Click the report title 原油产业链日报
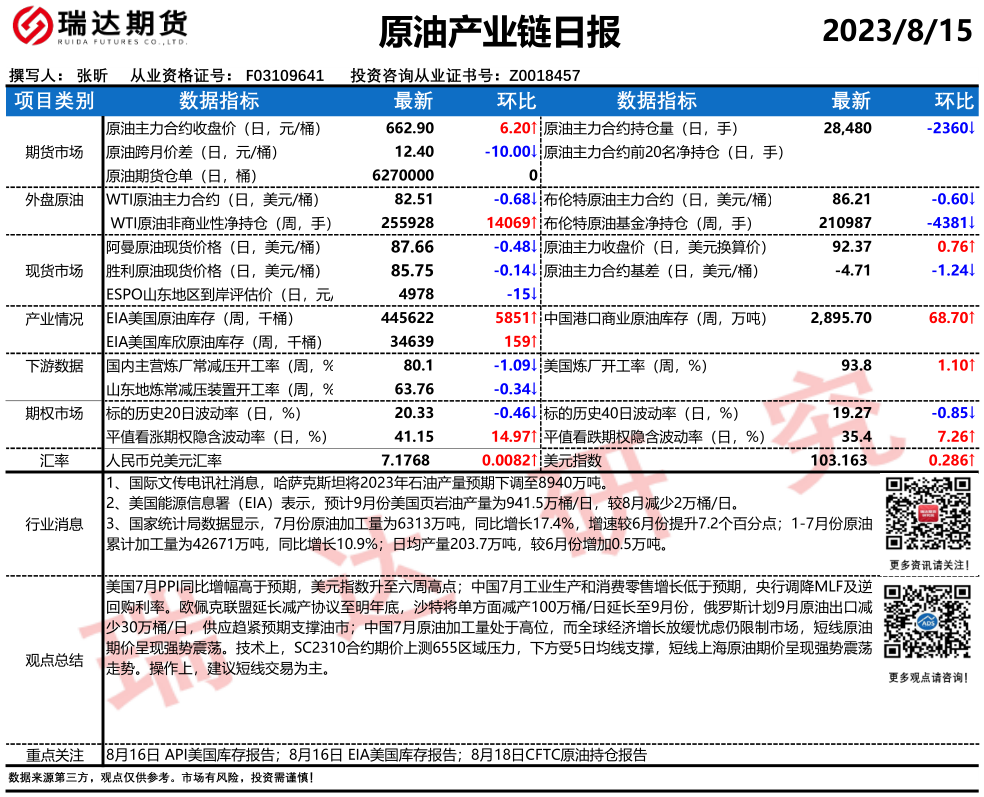 coord(500,32)
